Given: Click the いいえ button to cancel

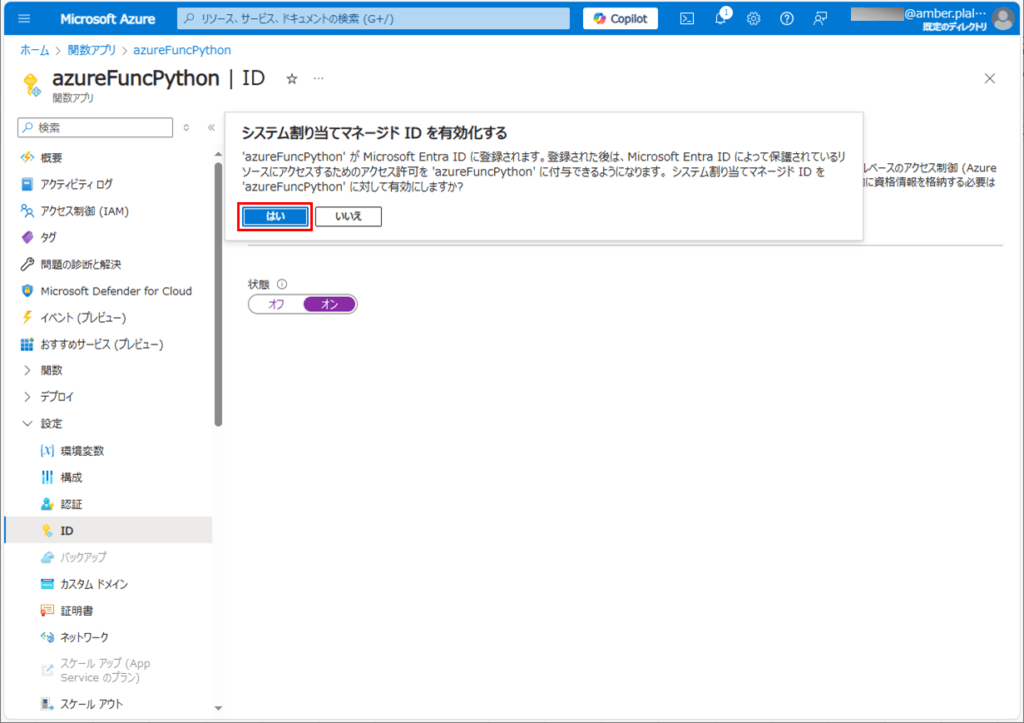Looking at the screenshot, I should coord(348,216).
